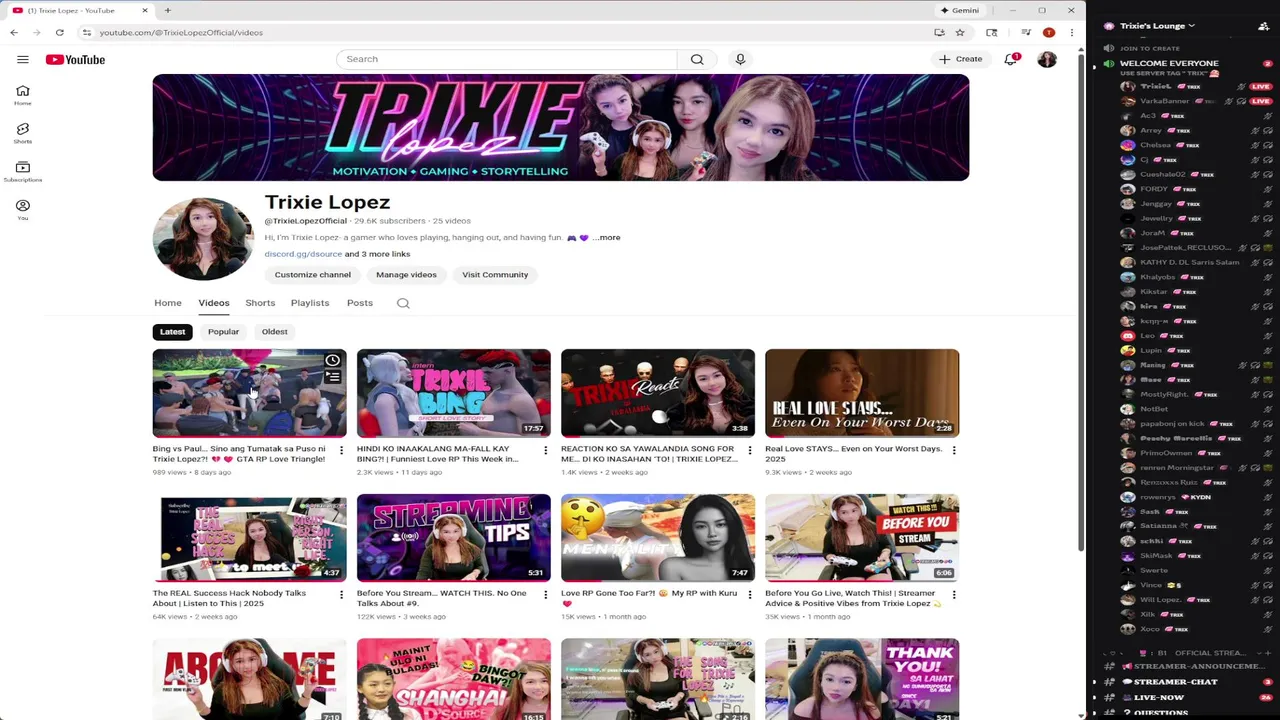This screenshot has height=720, width=1280.
Task: Click the Gemini button in Chrome
Action: pyautogui.click(x=960, y=10)
